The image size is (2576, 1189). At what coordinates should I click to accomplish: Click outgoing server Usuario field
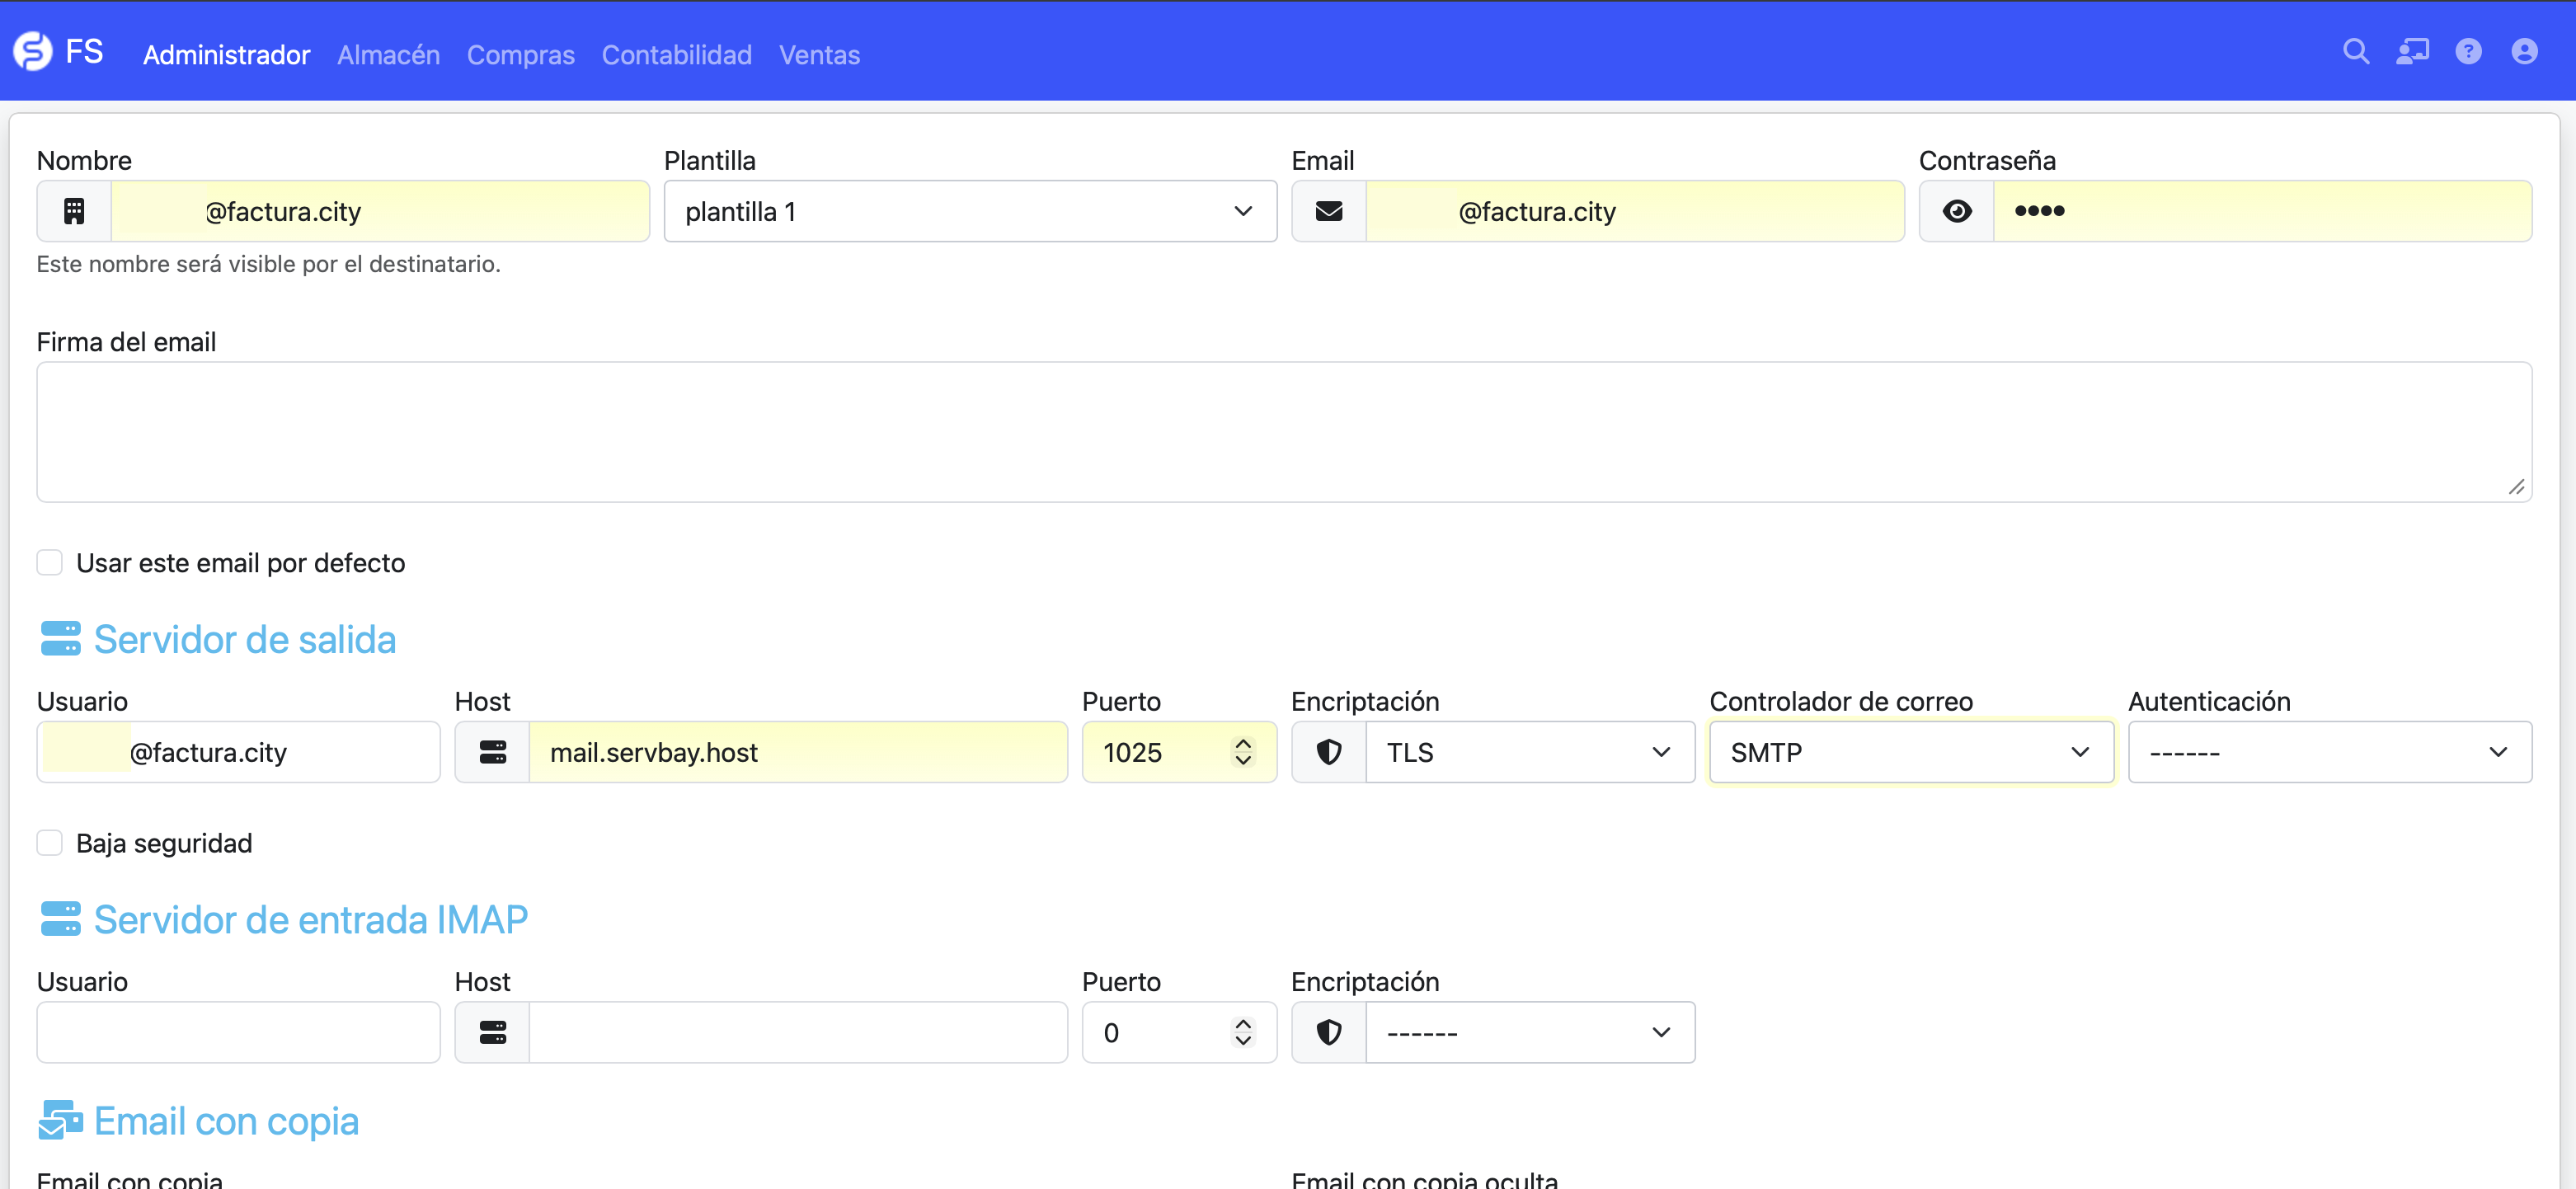pos(238,752)
